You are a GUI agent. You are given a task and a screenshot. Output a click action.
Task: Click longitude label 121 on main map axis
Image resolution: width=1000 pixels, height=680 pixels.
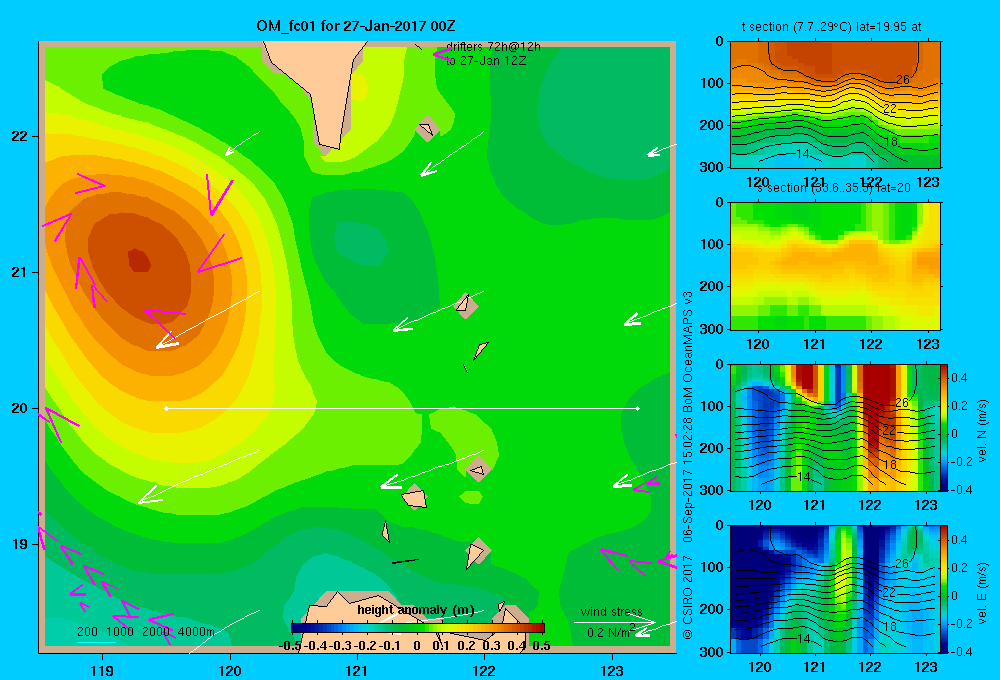click(x=357, y=670)
